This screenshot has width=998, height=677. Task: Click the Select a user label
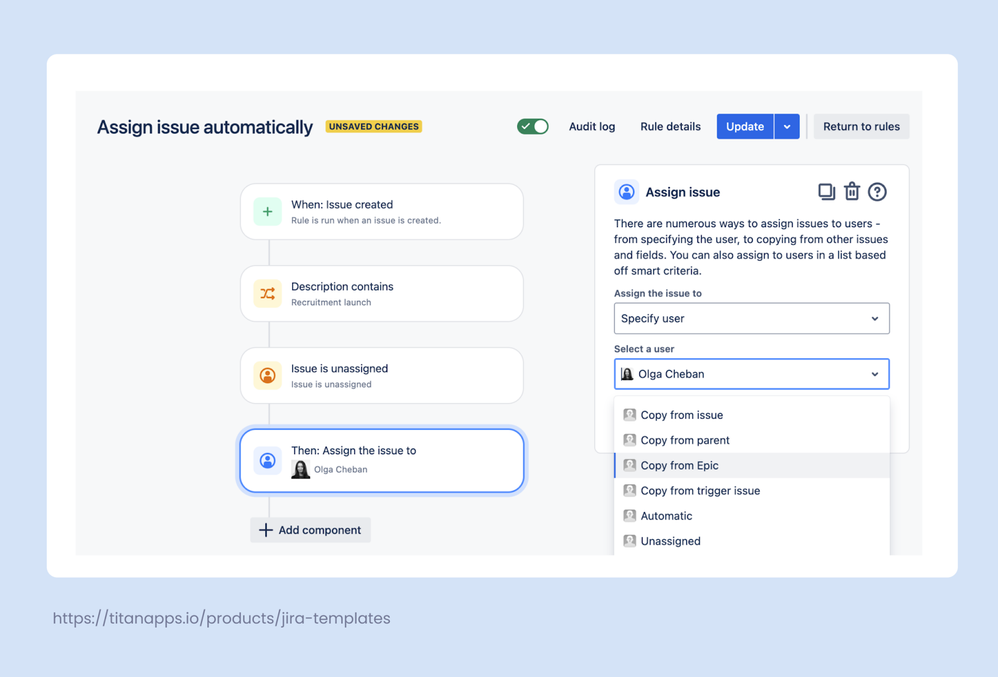[644, 349]
